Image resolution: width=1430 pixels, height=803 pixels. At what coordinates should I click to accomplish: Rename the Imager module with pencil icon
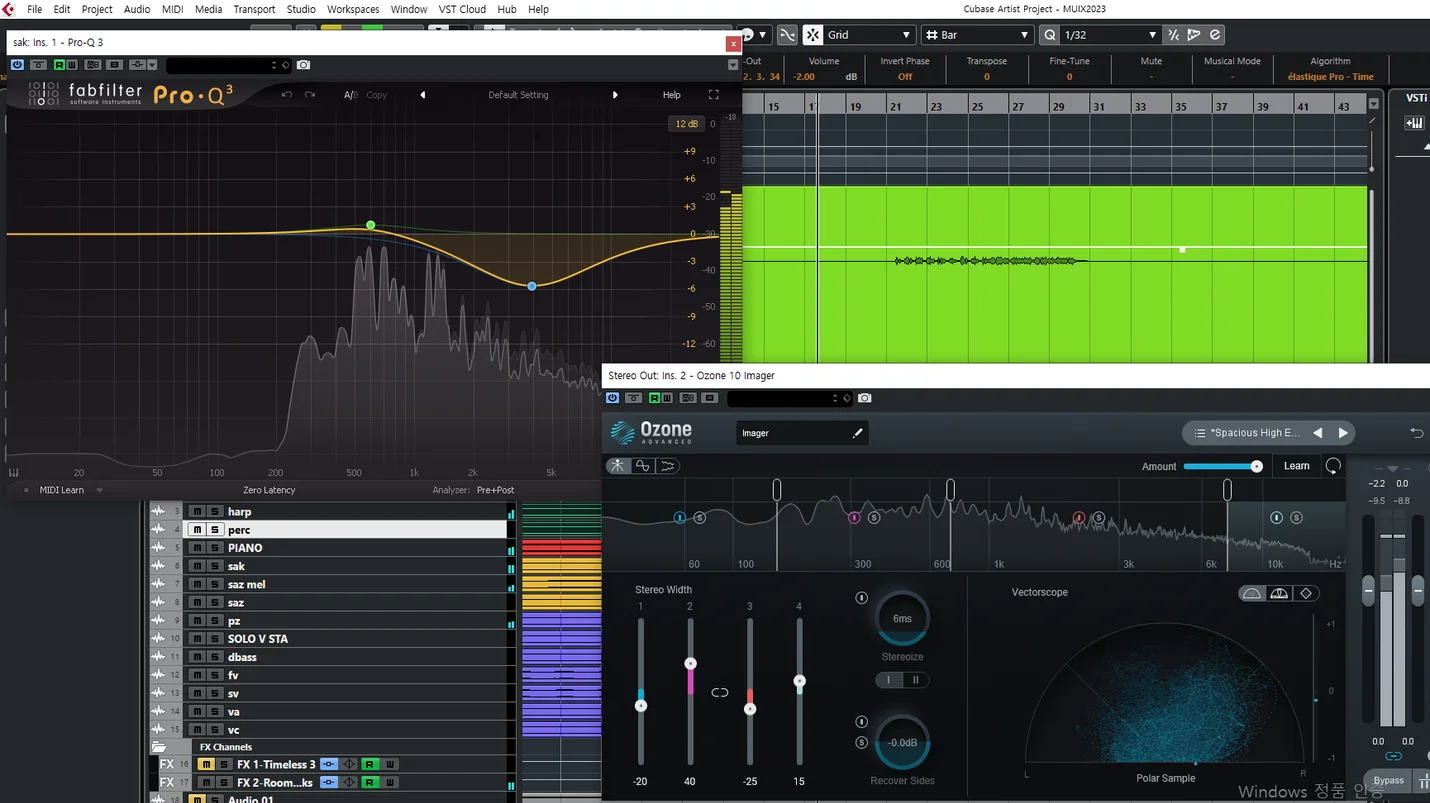(x=857, y=433)
